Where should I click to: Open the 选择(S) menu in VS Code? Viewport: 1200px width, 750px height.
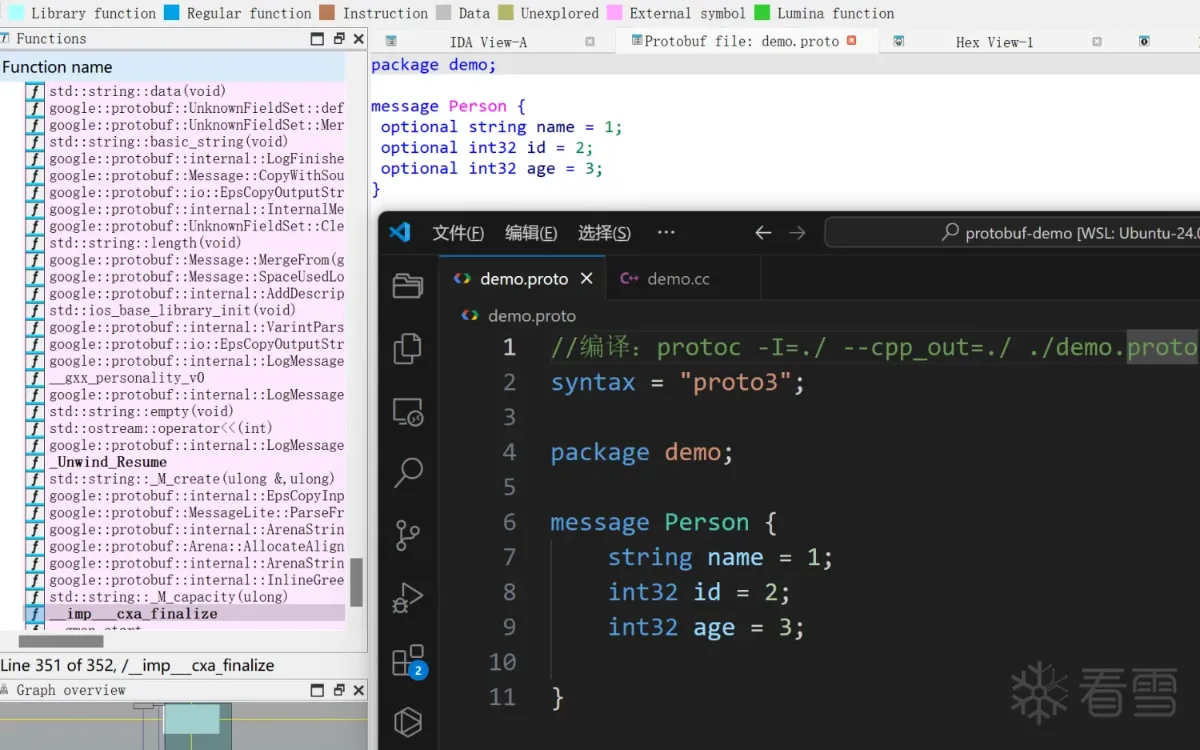[604, 233]
